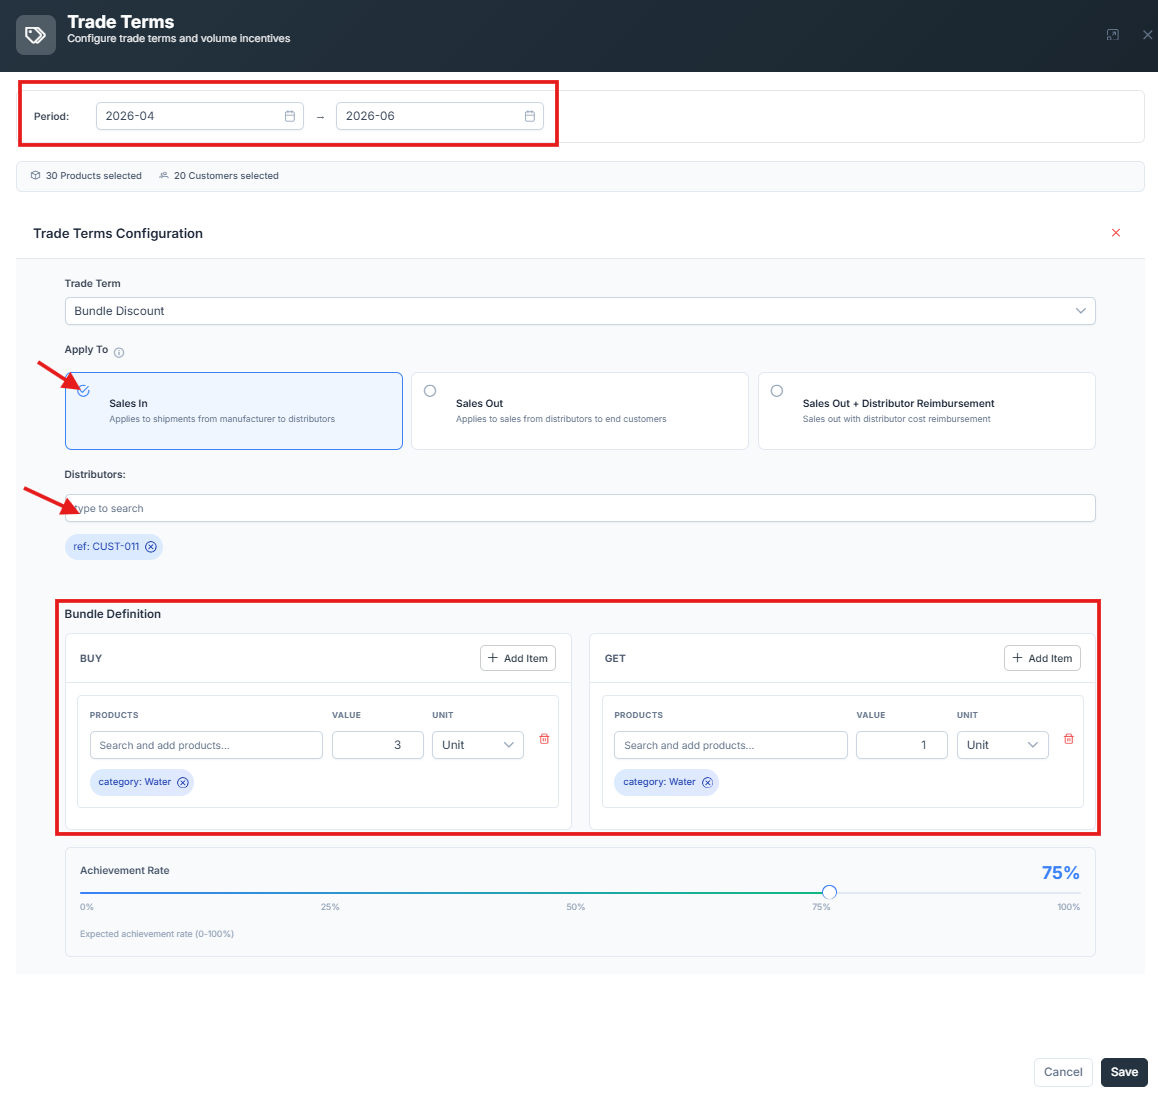Remove the CUST-011 distributor tag
Screen dimensions: 1158x1097
tap(151, 547)
